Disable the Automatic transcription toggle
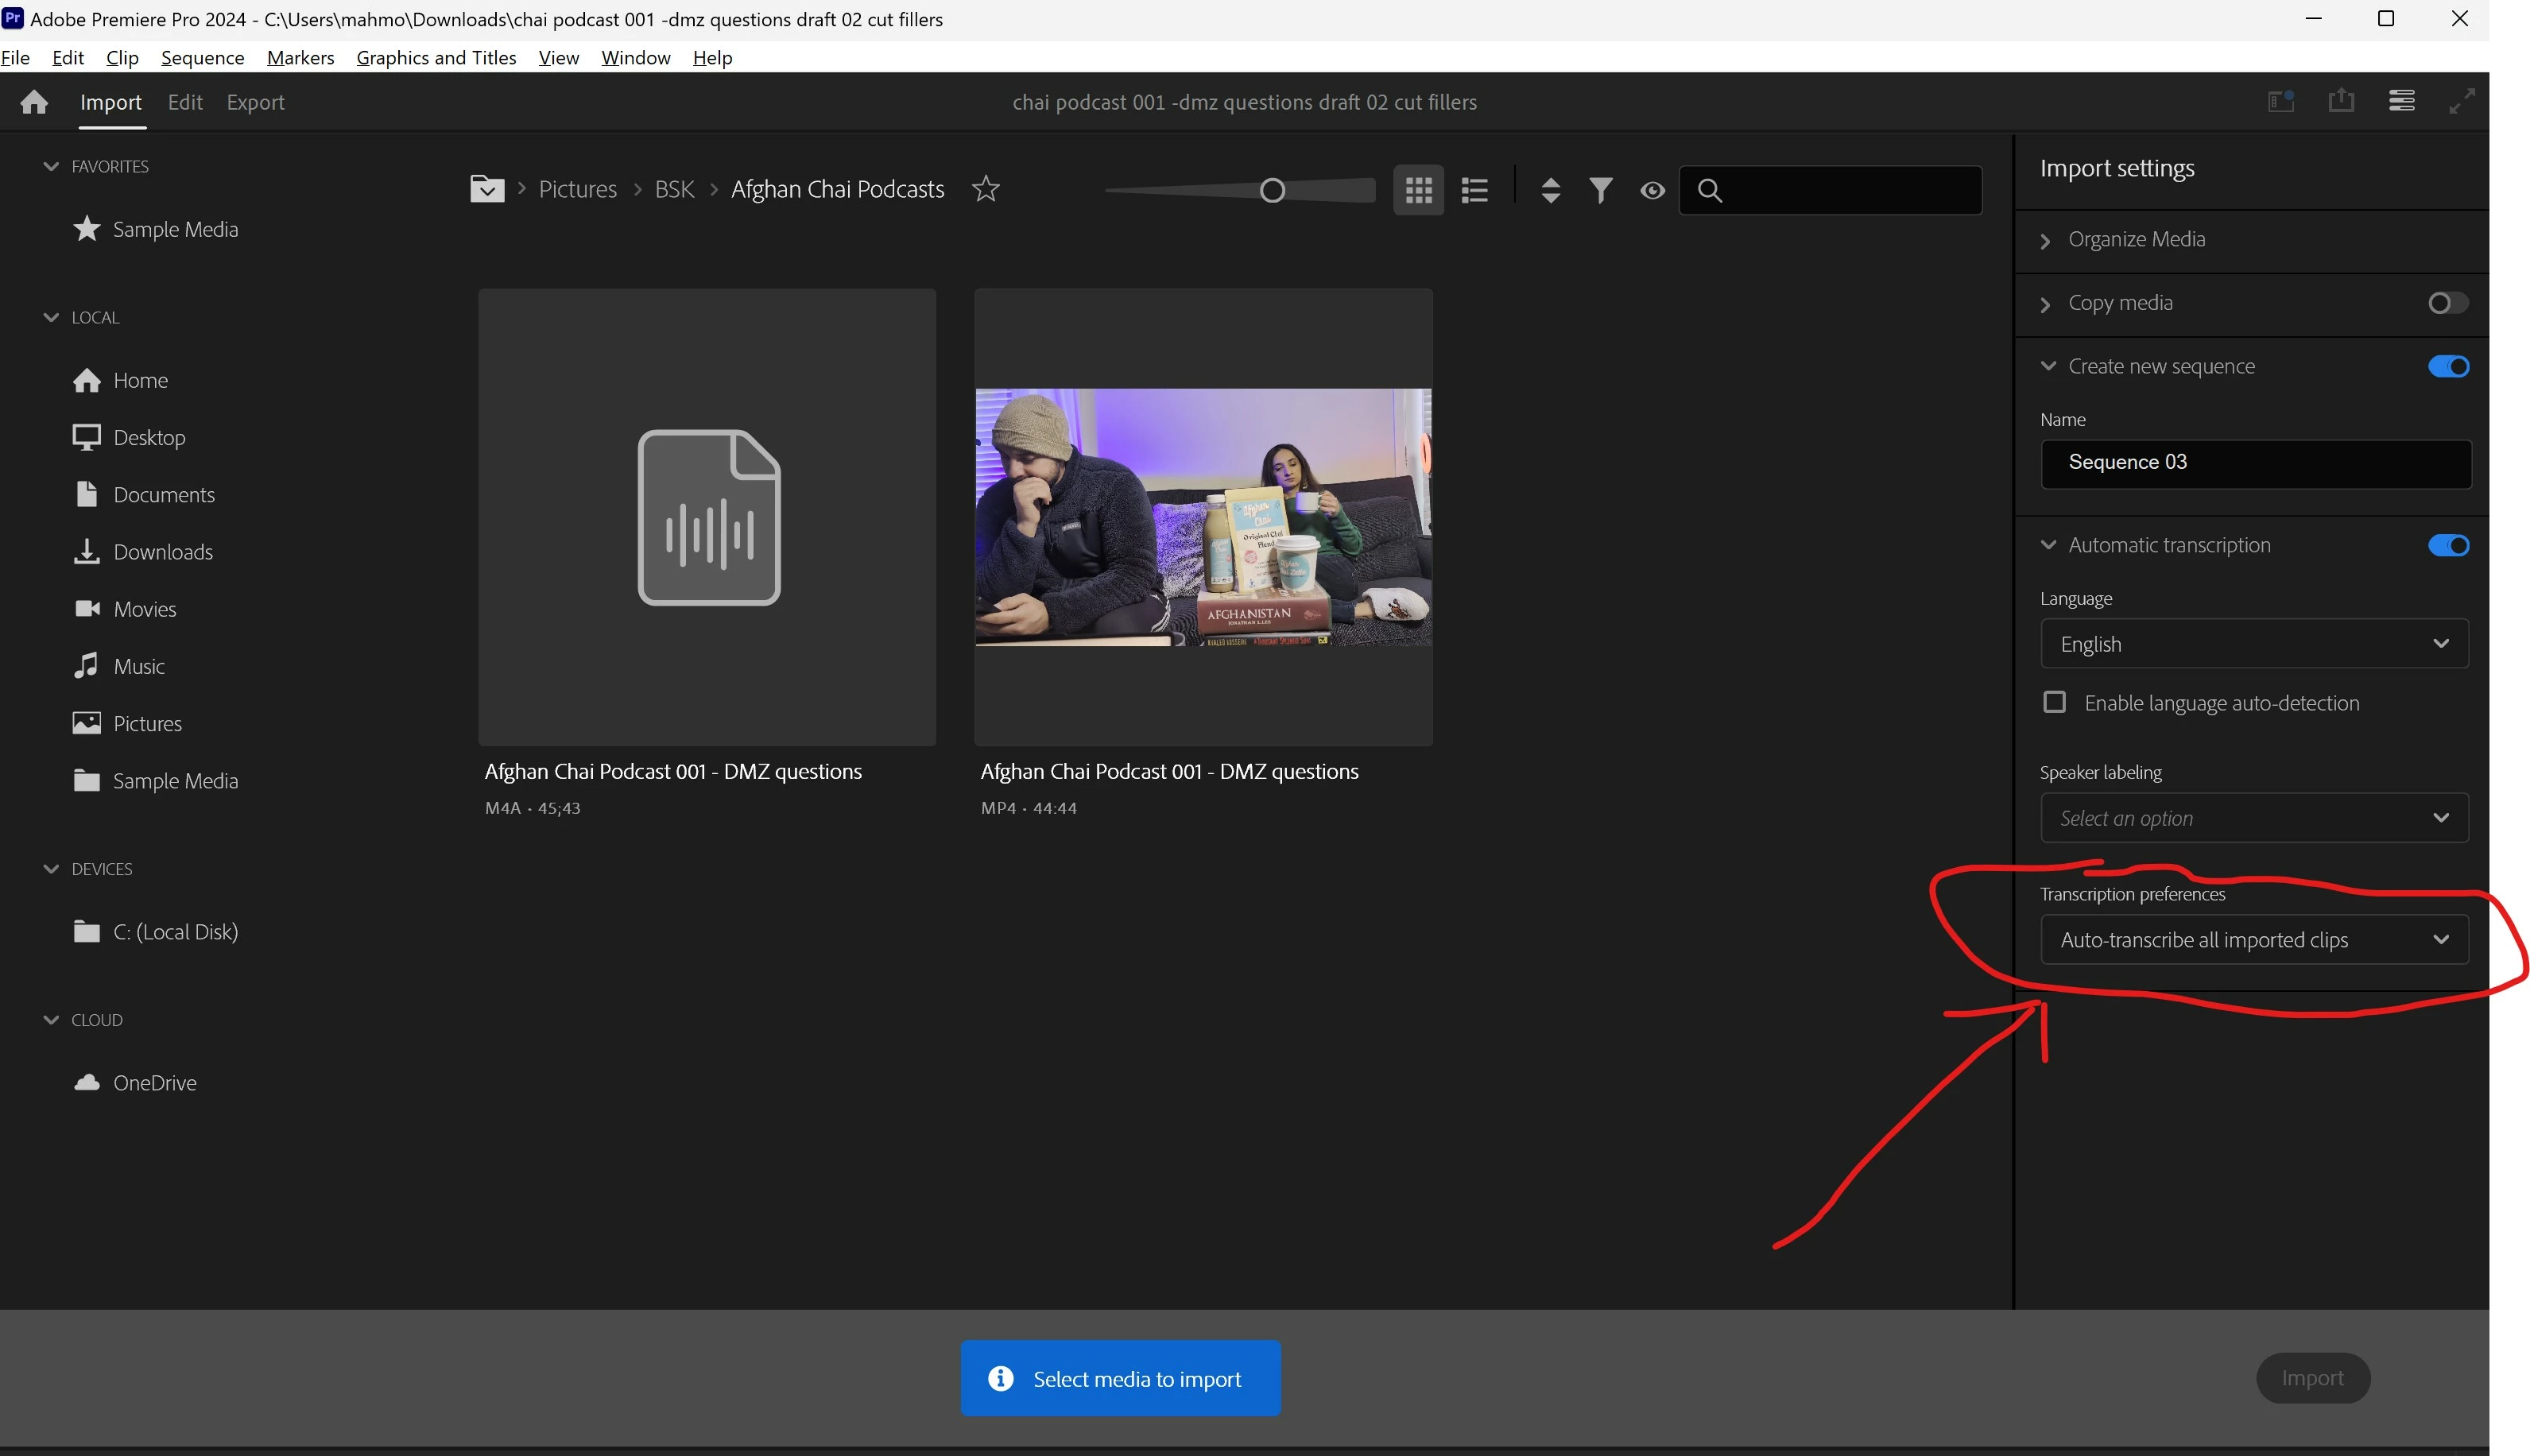Screen dimensions: 2530x1456 pos(2447,545)
